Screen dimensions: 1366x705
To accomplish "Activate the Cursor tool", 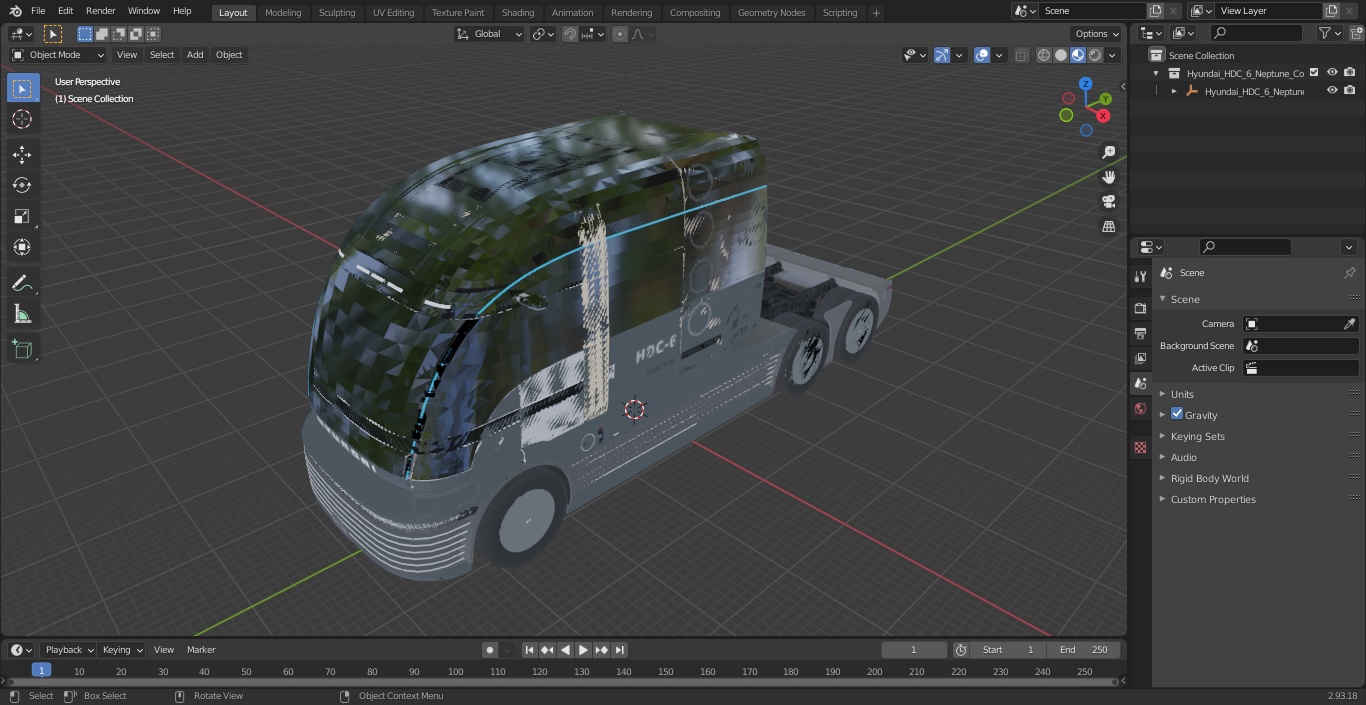I will (22, 119).
